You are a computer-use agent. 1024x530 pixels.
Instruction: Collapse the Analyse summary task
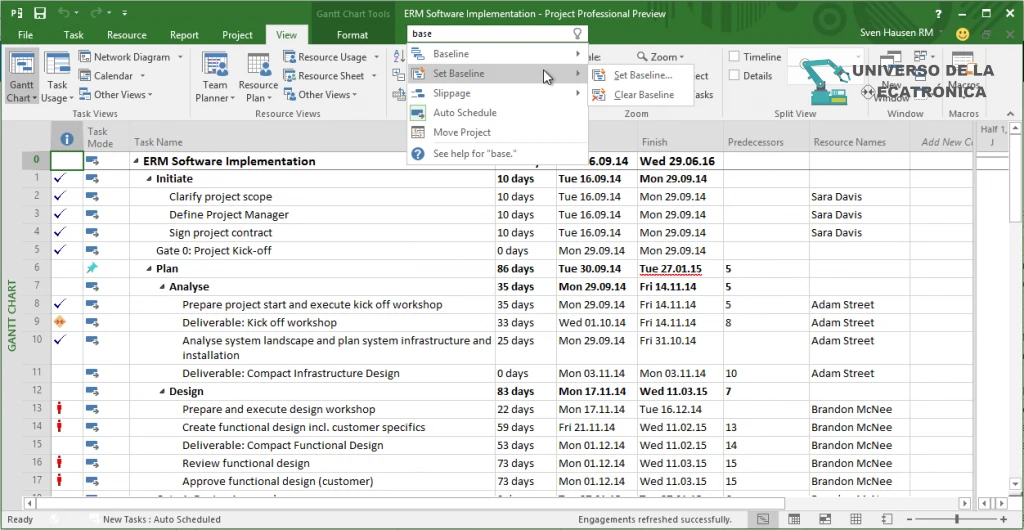[x=162, y=287]
